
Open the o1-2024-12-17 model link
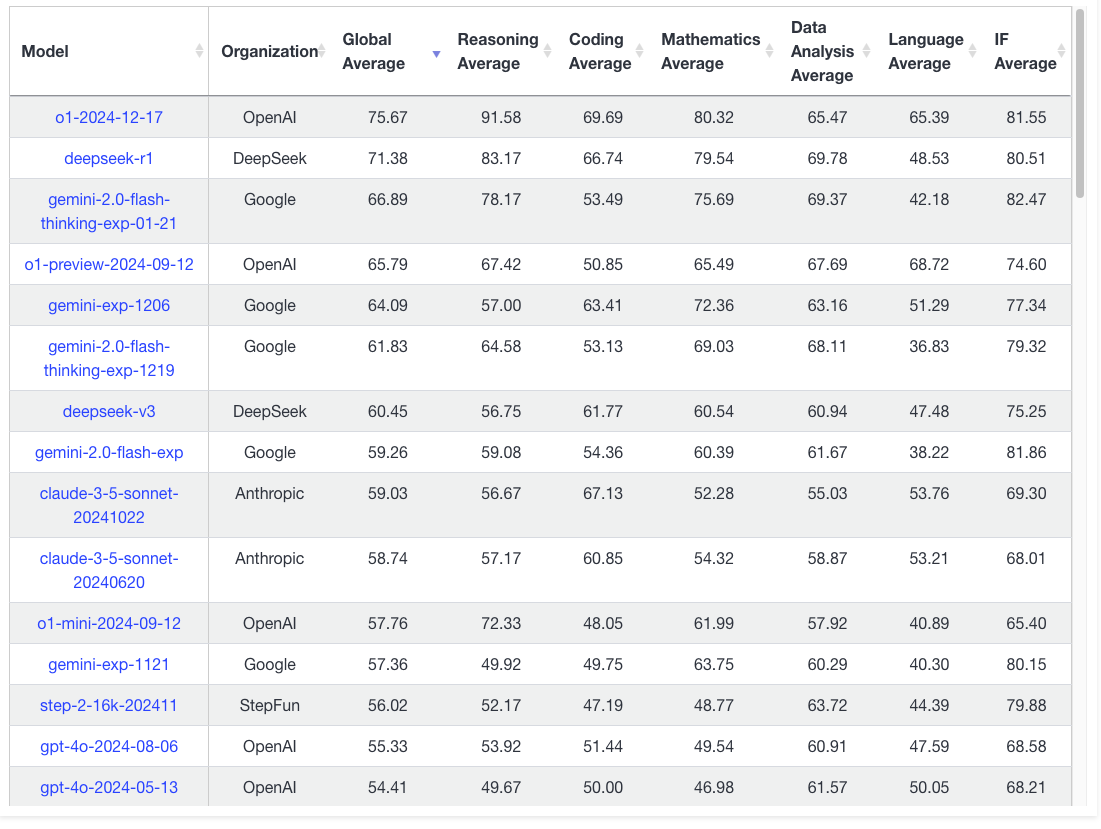pos(109,117)
